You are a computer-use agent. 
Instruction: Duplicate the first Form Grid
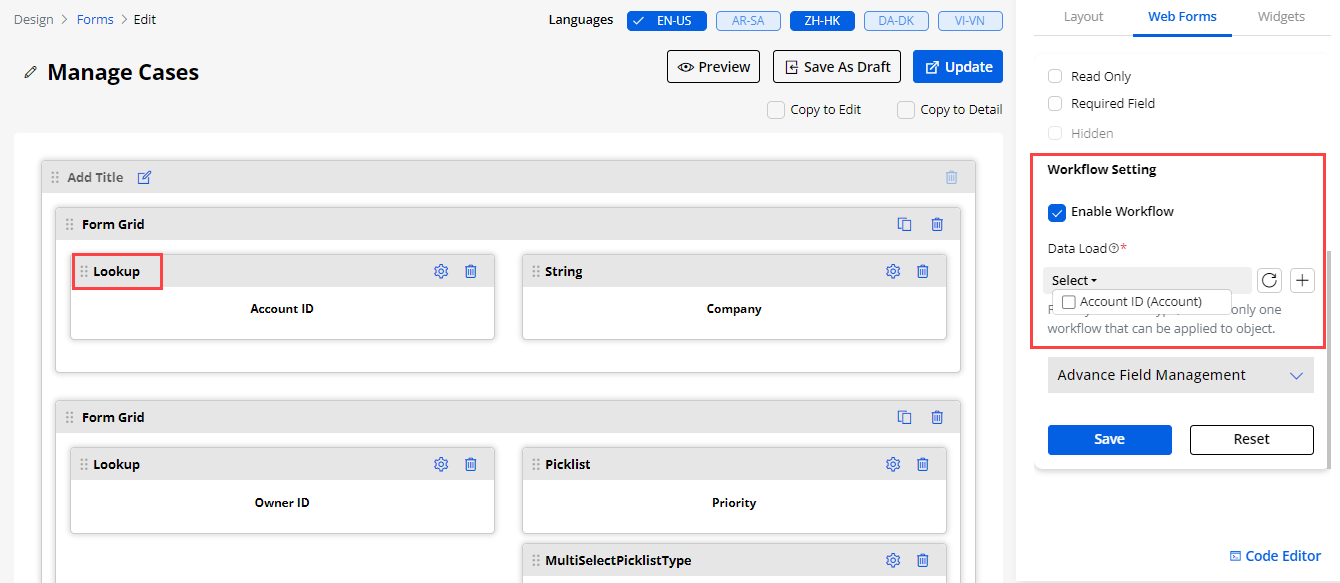(904, 224)
